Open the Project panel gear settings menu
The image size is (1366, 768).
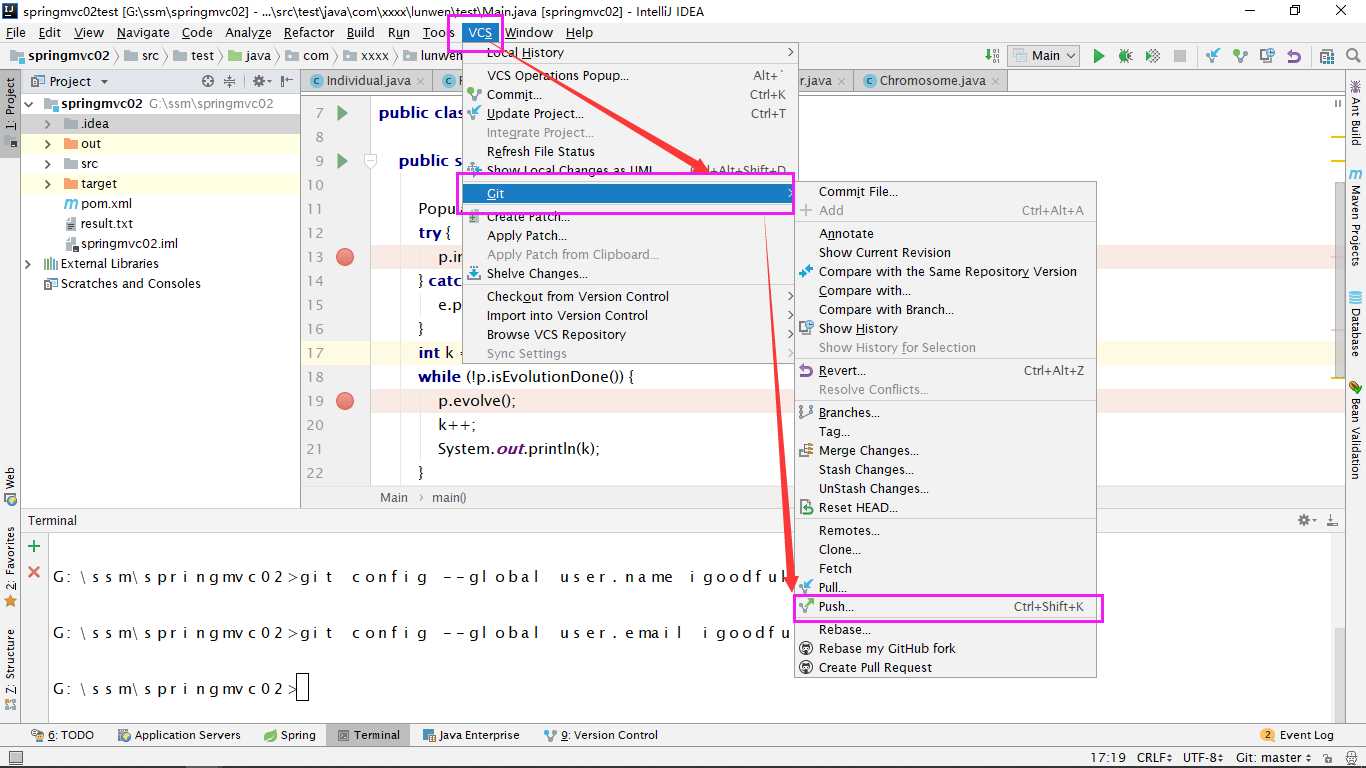(x=262, y=81)
